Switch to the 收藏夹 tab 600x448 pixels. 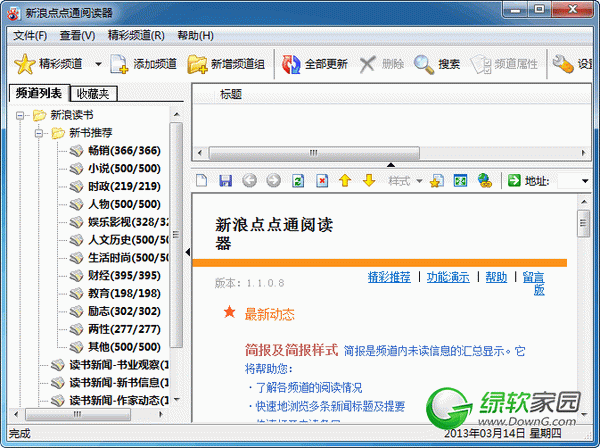coord(93,94)
